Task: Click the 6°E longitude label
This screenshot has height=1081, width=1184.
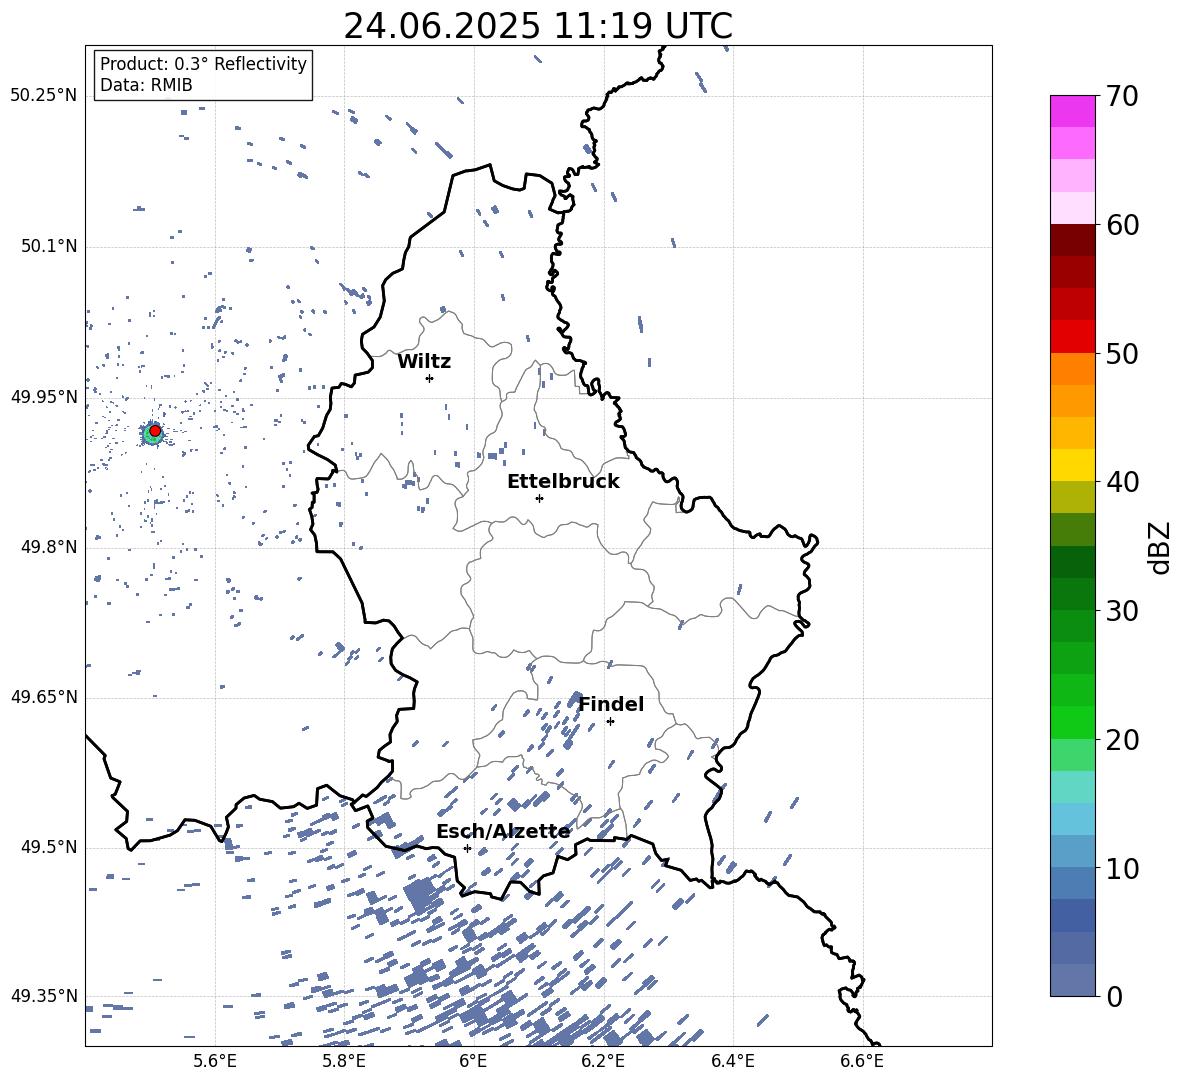Action: [x=473, y=1061]
